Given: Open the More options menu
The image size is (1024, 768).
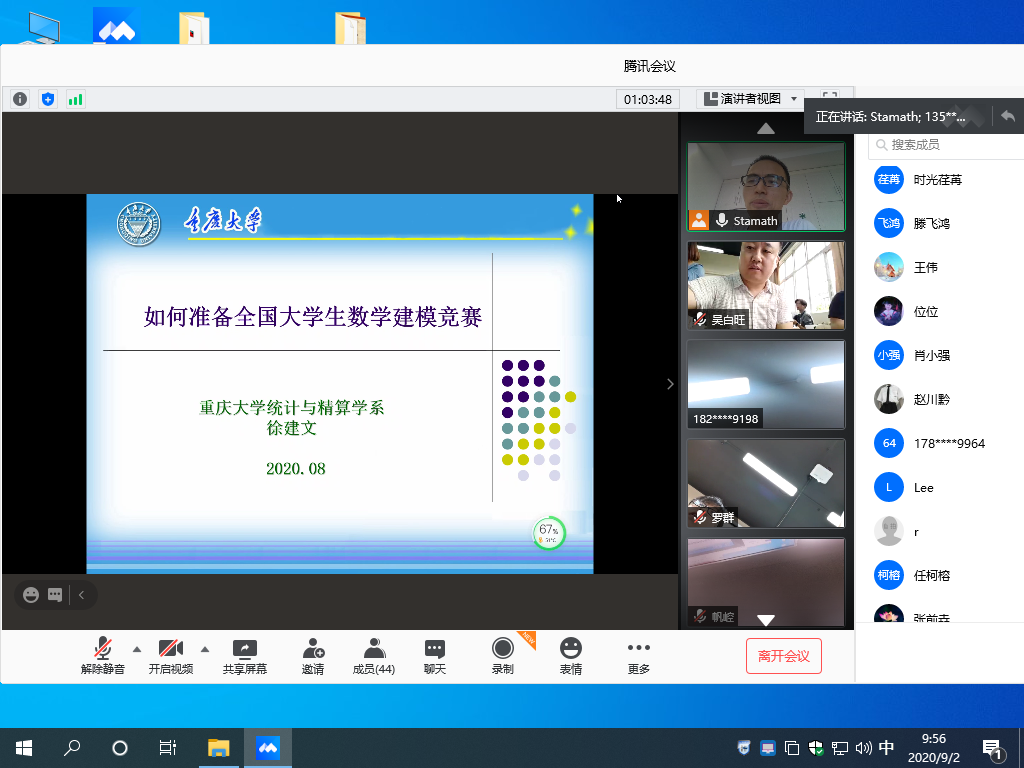Looking at the screenshot, I should pyautogui.click(x=638, y=656).
